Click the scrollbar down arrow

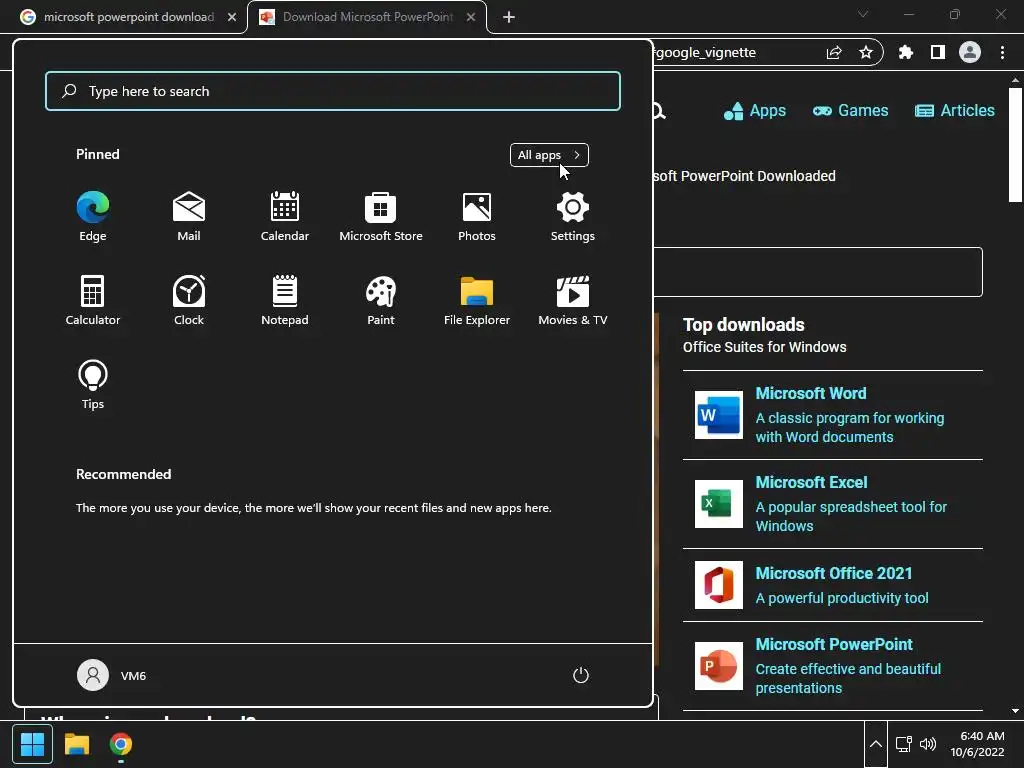click(1015, 711)
